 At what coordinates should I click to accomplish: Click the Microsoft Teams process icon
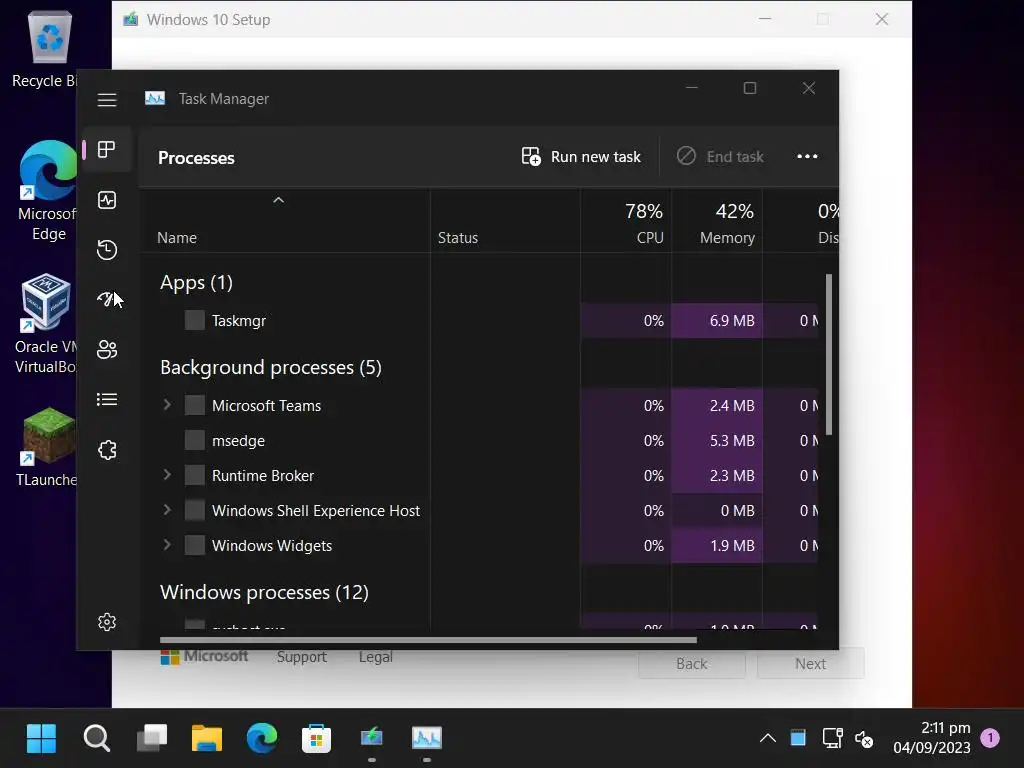[x=195, y=405]
